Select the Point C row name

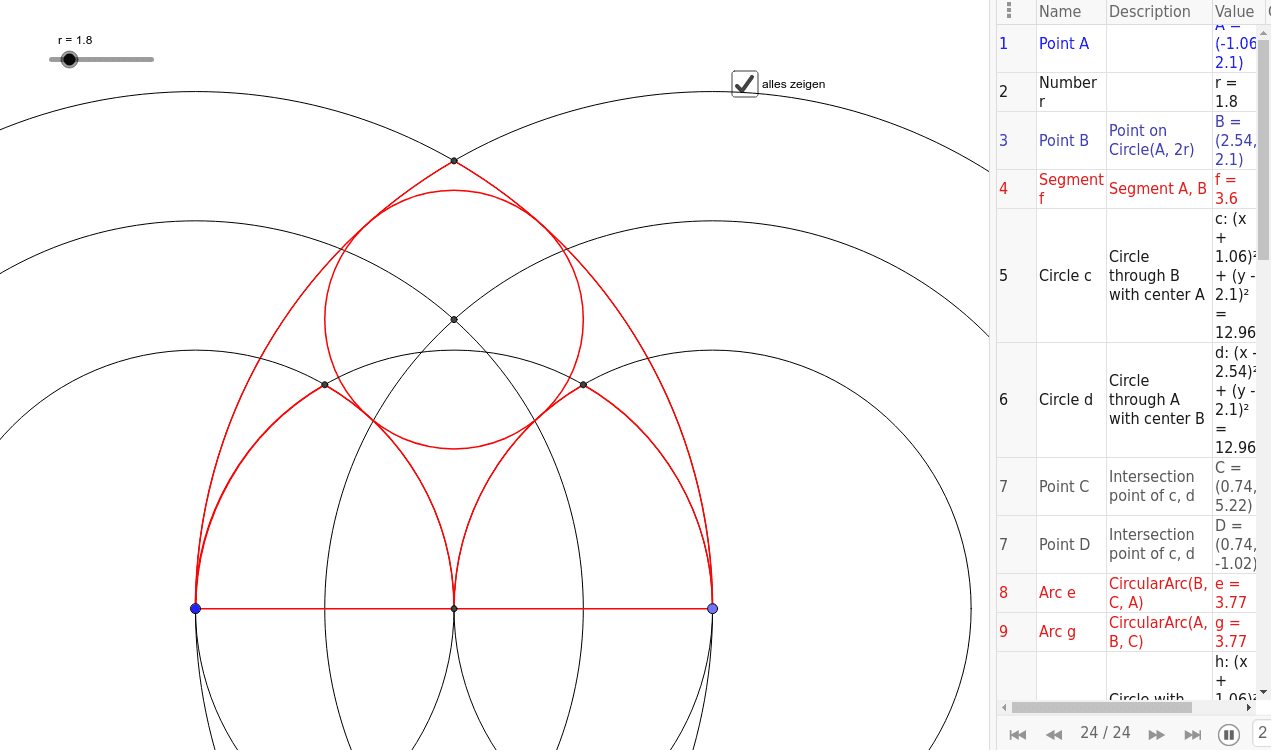click(x=1064, y=487)
